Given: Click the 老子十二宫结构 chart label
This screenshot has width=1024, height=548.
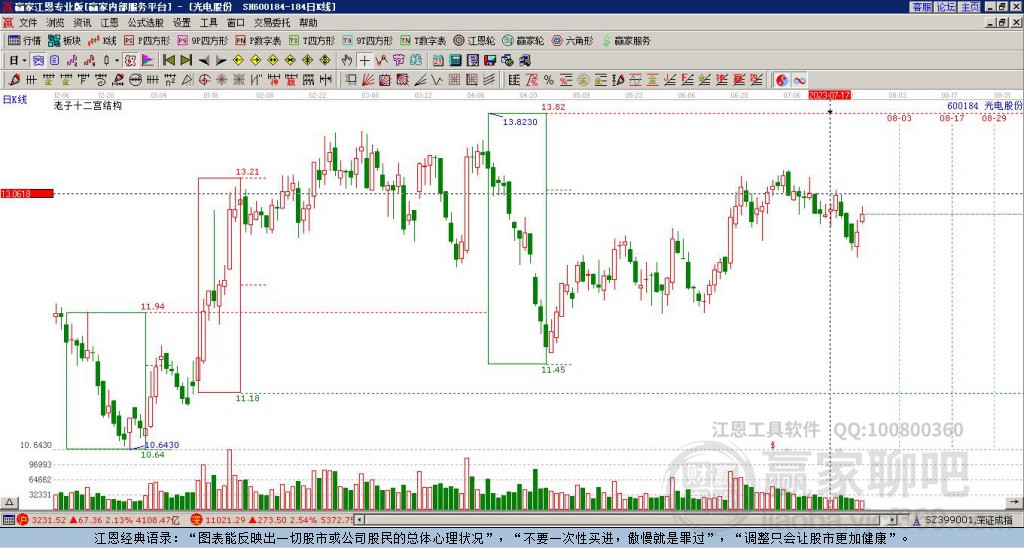Looking at the screenshot, I should click(x=88, y=105).
